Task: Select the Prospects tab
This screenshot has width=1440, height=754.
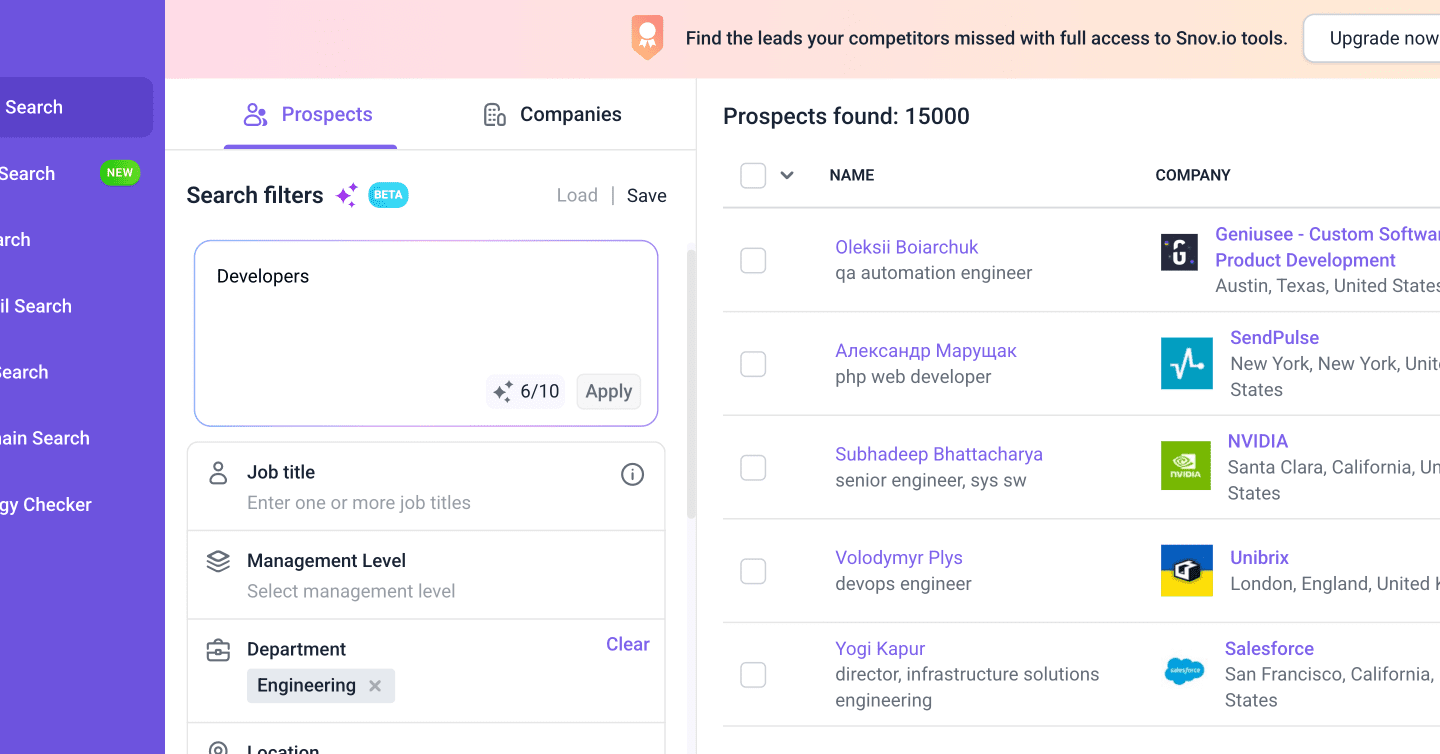Action: click(309, 115)
